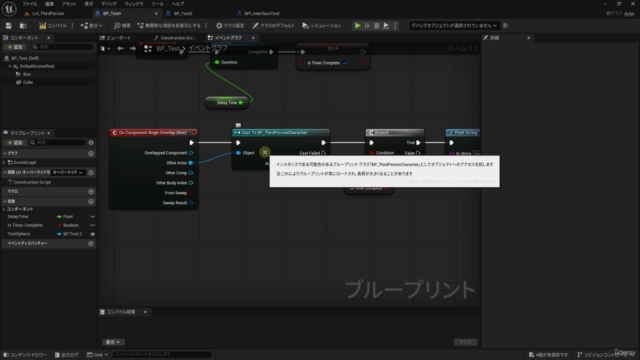Open クラス設定 class settings
The height and width of the screenshot is (360, 640).
230,26
